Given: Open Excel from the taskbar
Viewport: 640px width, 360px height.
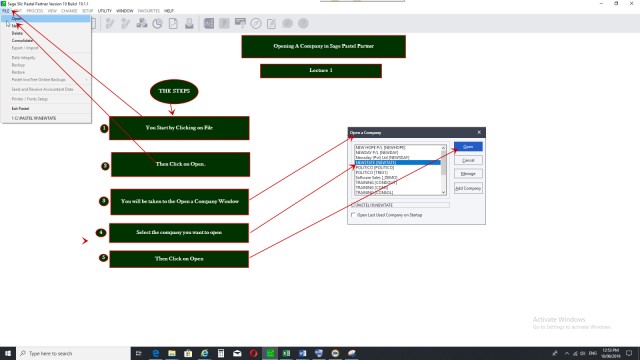Looking at the screenshot, I should point(286,353).
